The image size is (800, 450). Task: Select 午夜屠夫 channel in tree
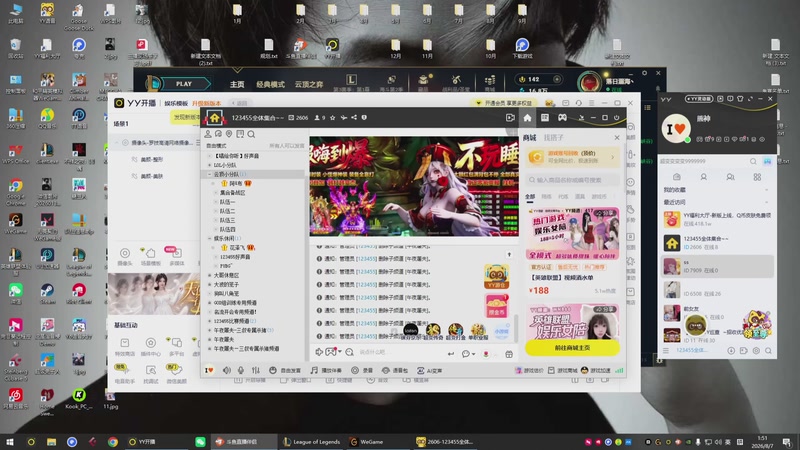point(224,339)
